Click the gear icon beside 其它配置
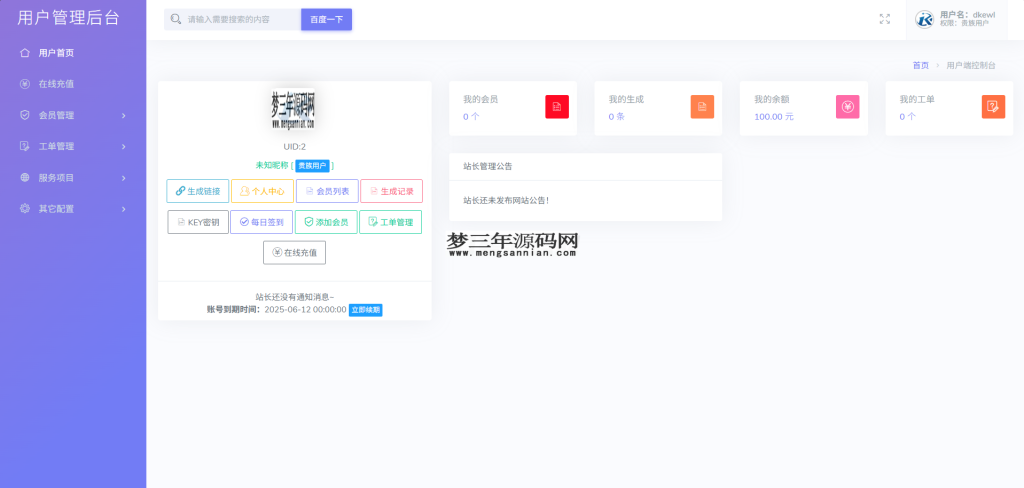Image resolution: width=1024 pixels, height=488 pixels. tap(25, 209)
